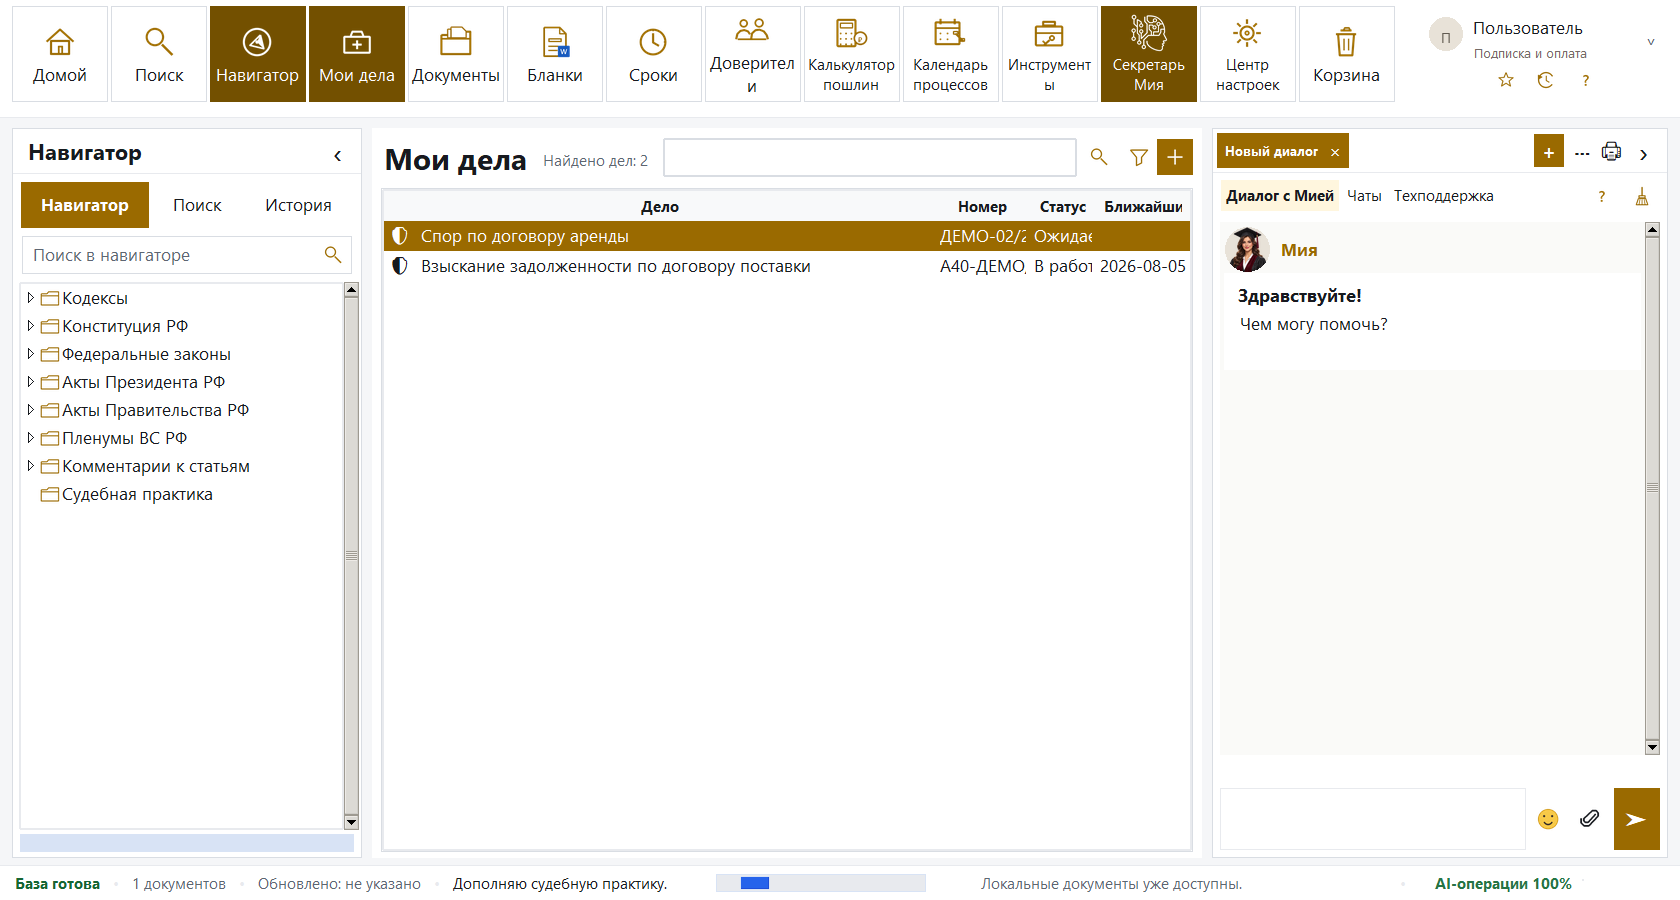Open the Корзина trash
The height and width of the screenshot is (900, 1680).
coord(1347,54)
